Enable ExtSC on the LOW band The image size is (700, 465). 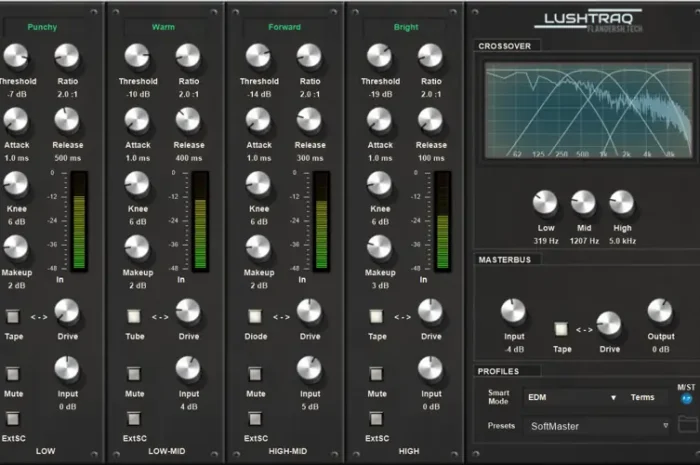tap(12, 419)
